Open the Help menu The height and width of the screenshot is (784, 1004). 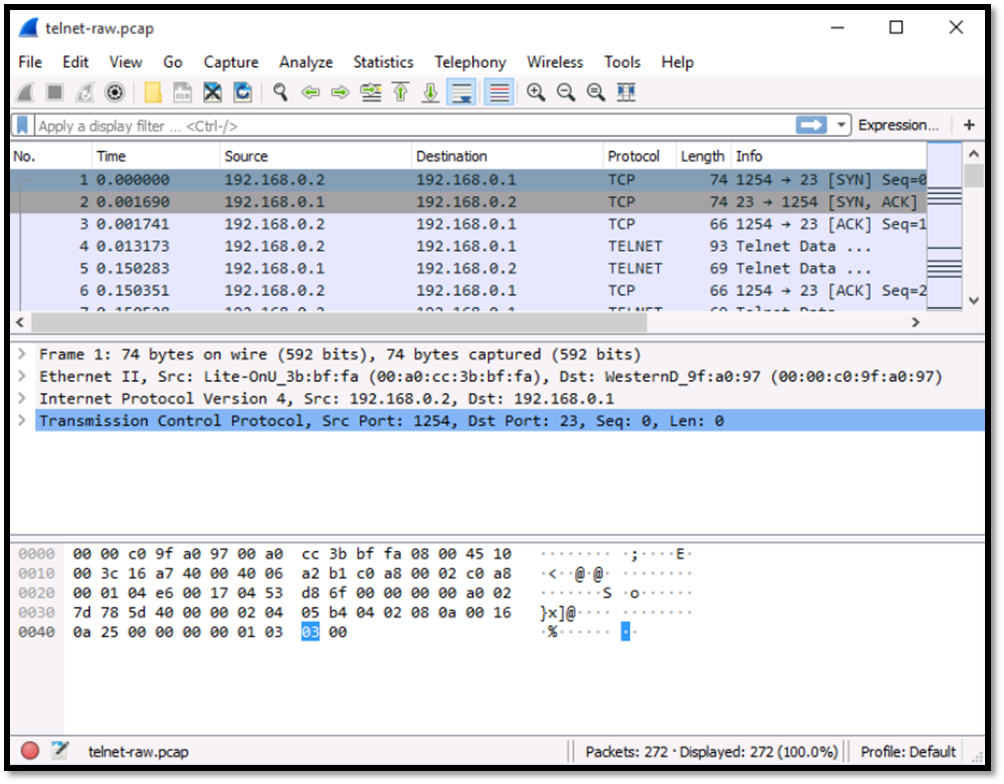[x=677, y=62]
